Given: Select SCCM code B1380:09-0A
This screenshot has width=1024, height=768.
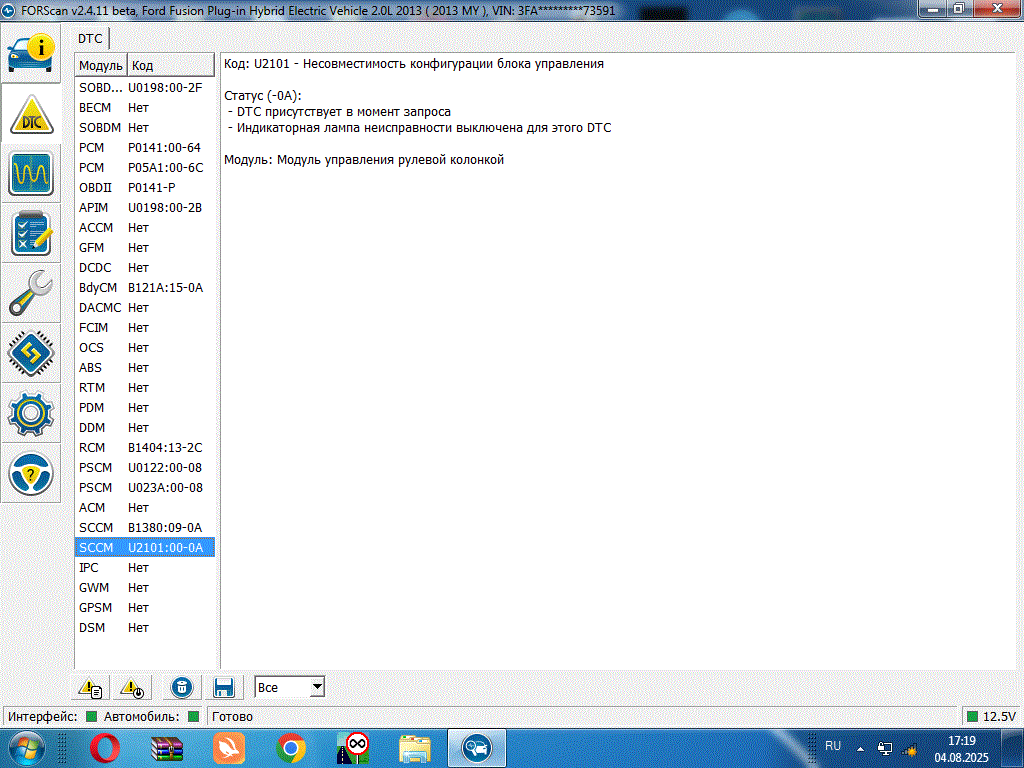Looking at the screenshot, I should (145, 528).
